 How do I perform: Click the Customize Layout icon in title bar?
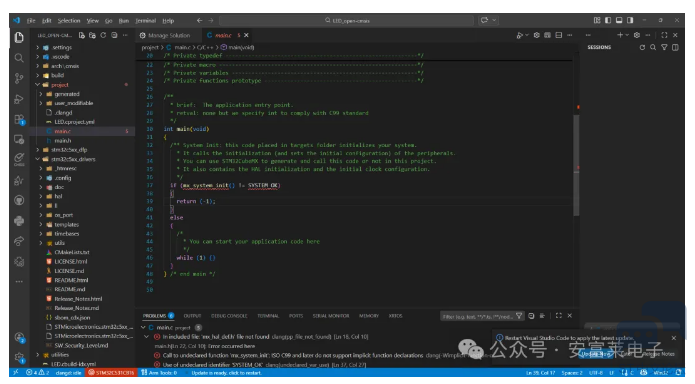coord(597,20)
